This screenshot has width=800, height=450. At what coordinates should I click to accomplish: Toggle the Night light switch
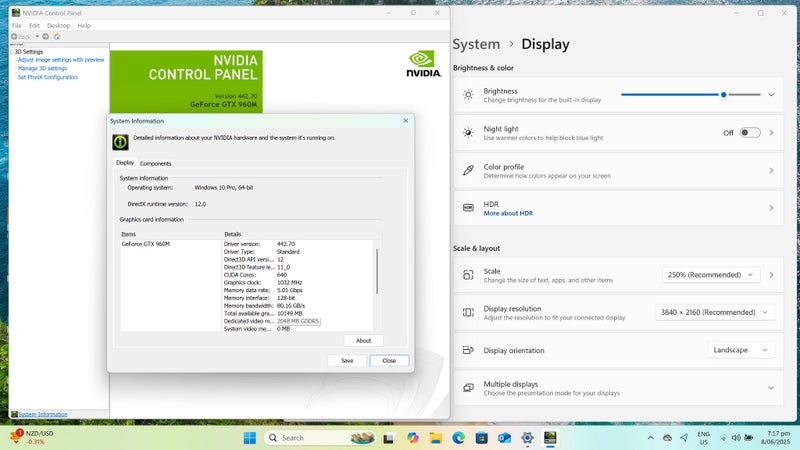point(750,133)
